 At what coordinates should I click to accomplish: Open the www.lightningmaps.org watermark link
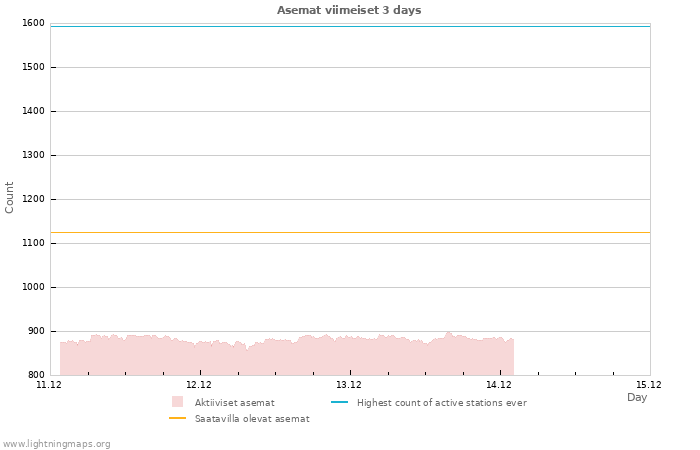56,443
